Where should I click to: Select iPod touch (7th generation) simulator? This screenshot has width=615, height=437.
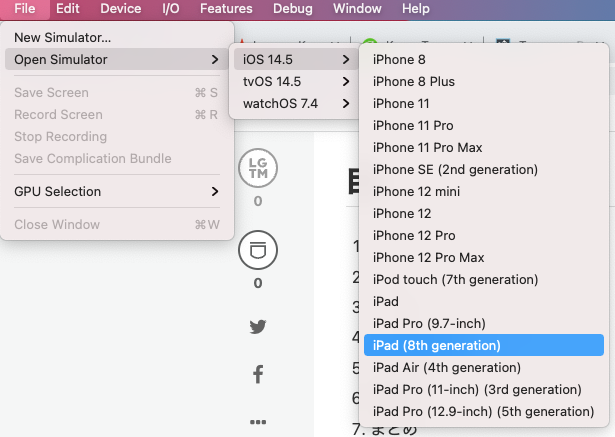pos(484,279)
